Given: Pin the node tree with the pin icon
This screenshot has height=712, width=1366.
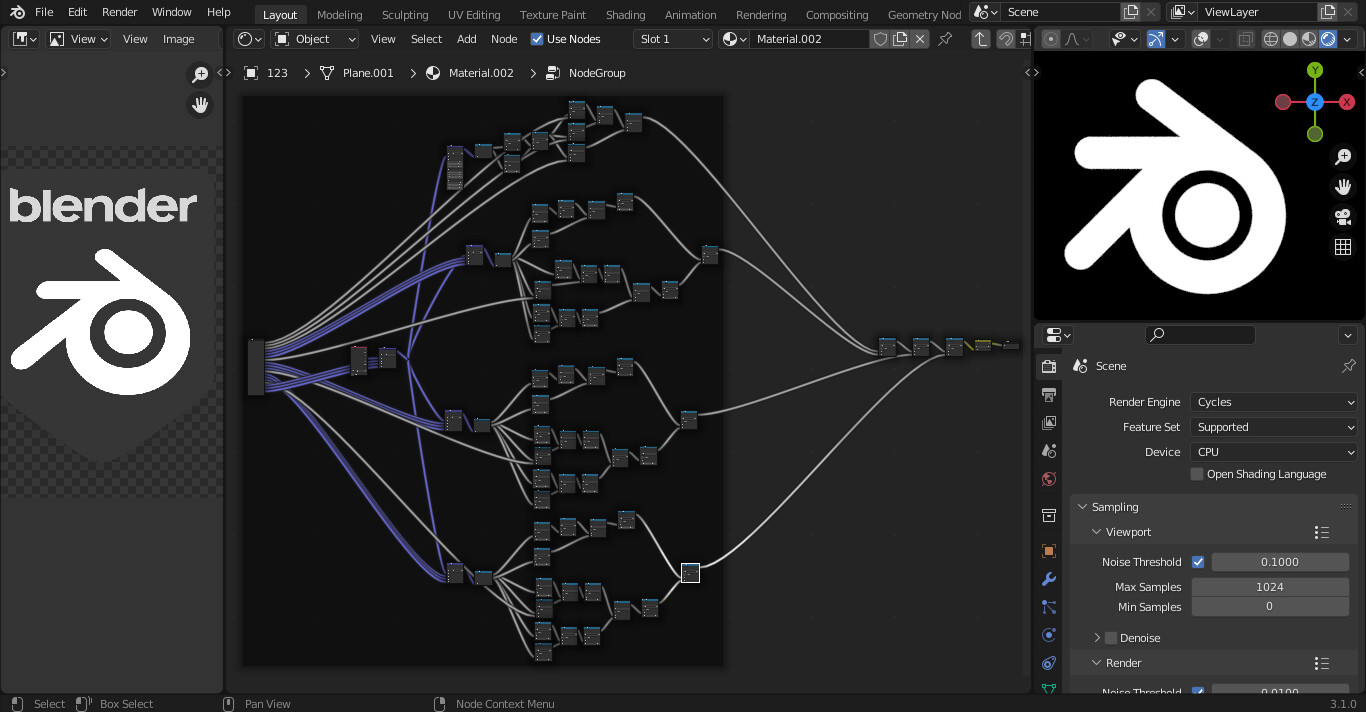Looking at the screenshot, I should coord(945,39).
